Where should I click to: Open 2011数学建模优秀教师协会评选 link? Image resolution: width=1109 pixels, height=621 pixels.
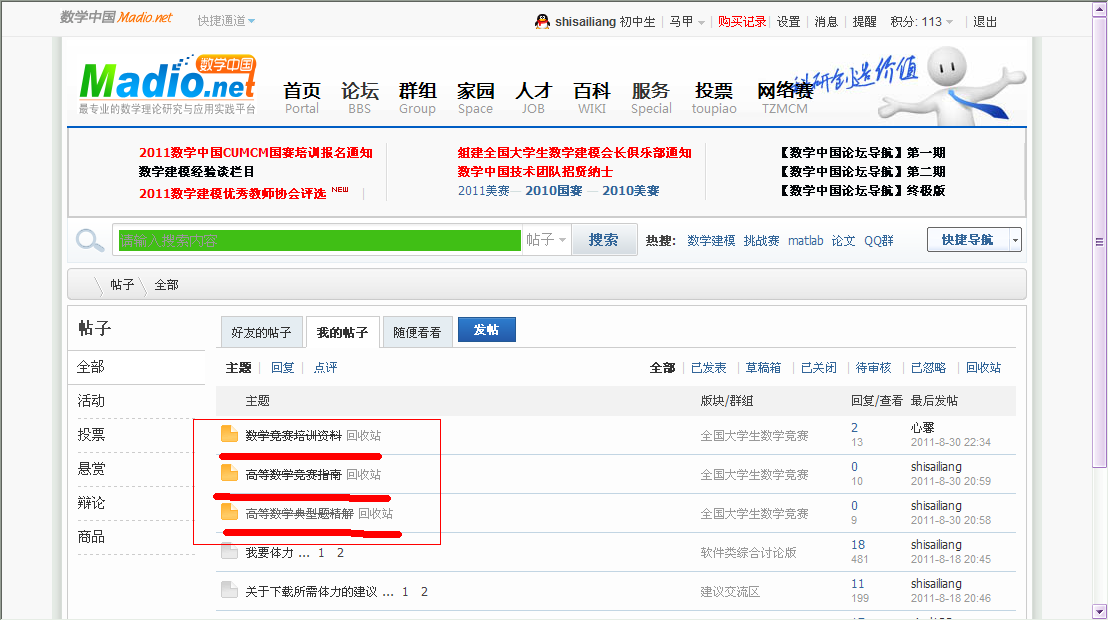click(x=232, y=194)
